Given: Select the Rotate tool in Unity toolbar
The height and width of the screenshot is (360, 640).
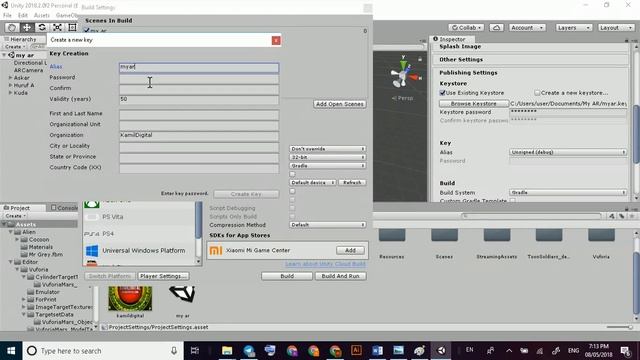Looking at the screenshot, I should (42, 27).
